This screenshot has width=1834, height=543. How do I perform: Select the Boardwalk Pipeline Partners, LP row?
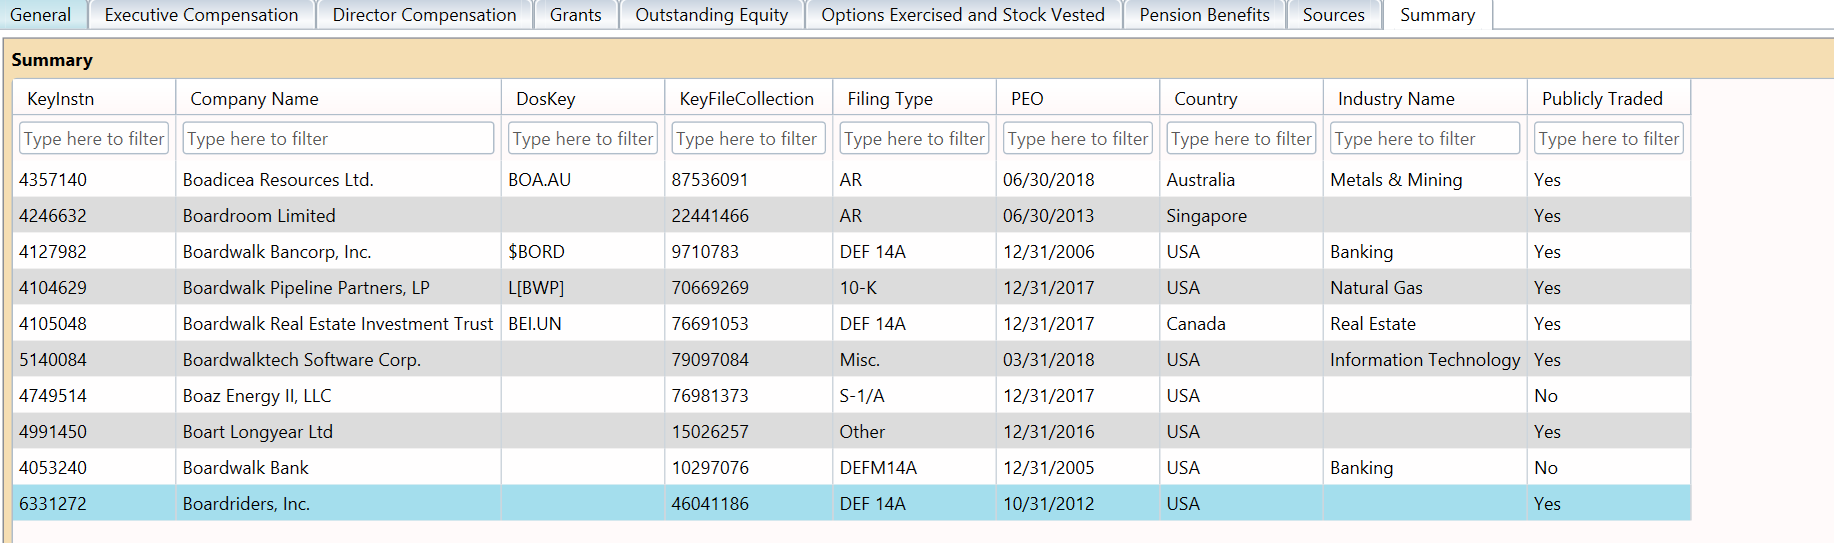(306, 288)
